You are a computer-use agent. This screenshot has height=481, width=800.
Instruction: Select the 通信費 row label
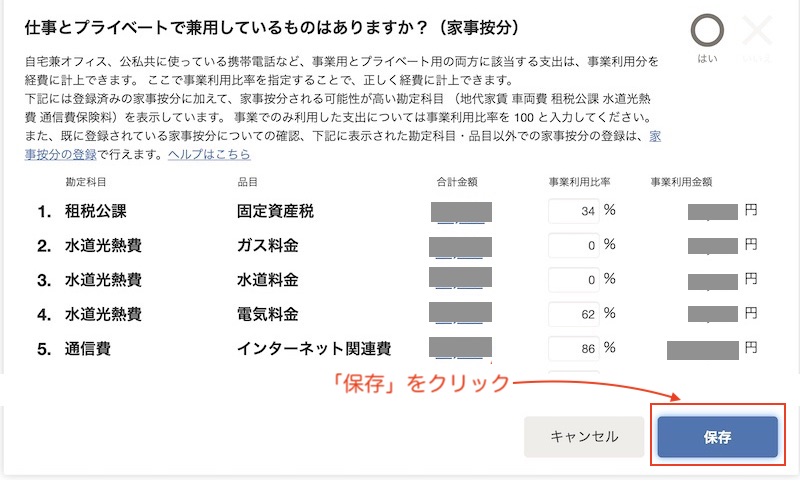click(x=88, y=349)
